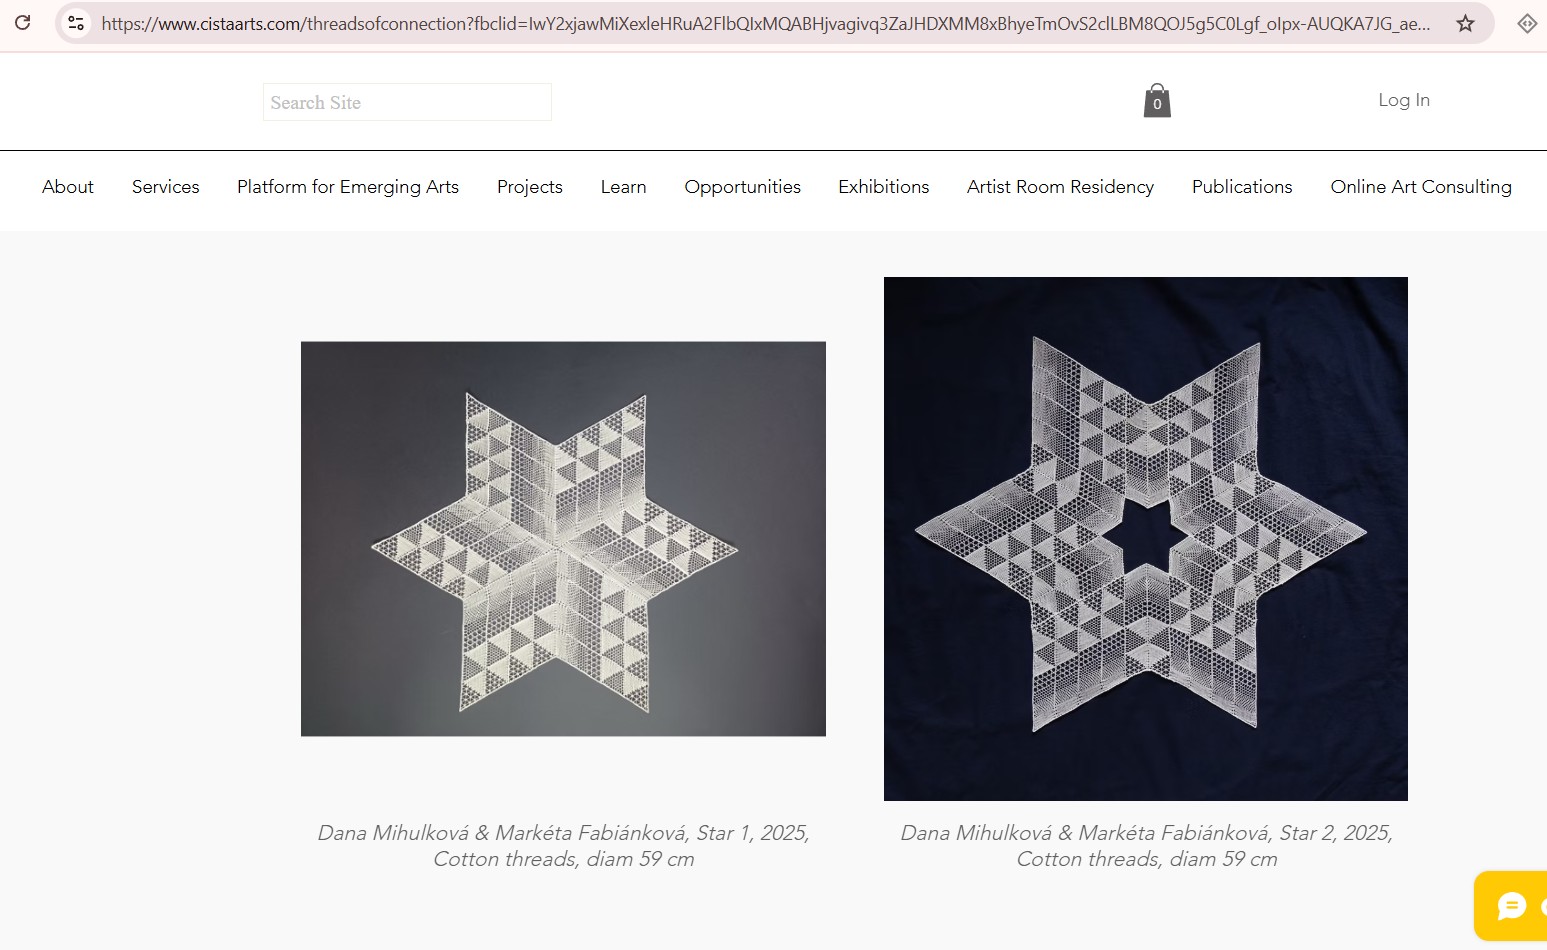This screenshot has width=1547, height=950.
Task: Expand the Projects navigation item
Action: tap(529, 187)
